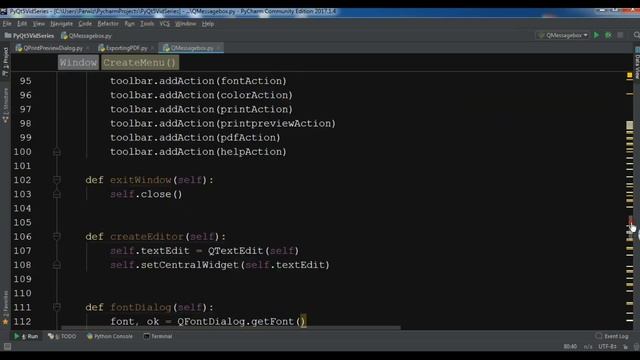Click the colorAction argument on line 96
The height and width of the screenshot is (360, 640).
(254, 95)
